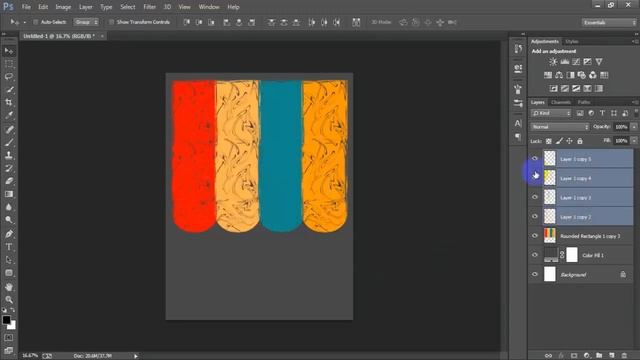Select the Lasso tool
Viewport: 640px width, 360px height.
[x=9, y=77]
